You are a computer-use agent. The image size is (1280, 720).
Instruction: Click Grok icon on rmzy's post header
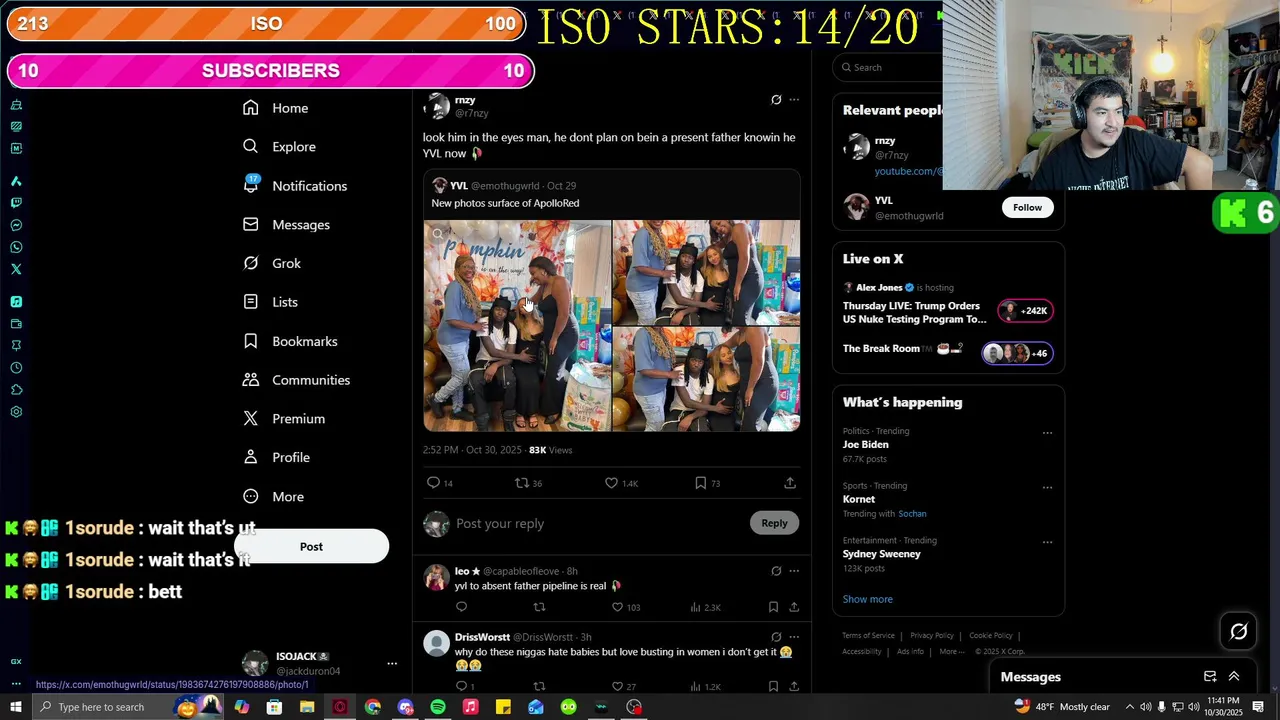(776, 100)
